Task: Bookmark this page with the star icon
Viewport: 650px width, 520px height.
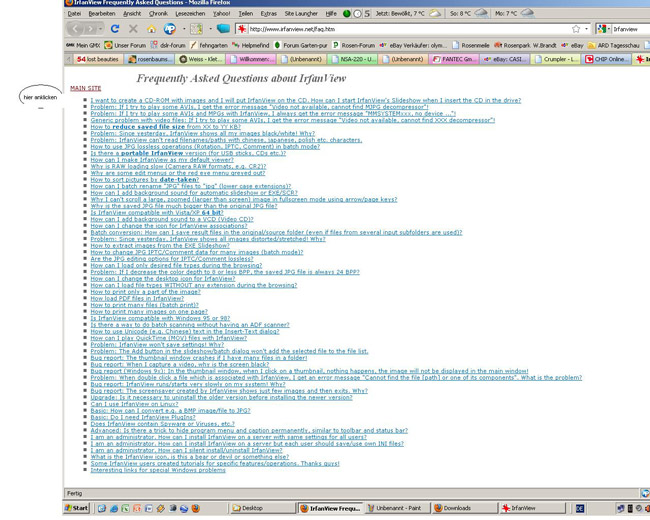Action: tap(576, 29)
